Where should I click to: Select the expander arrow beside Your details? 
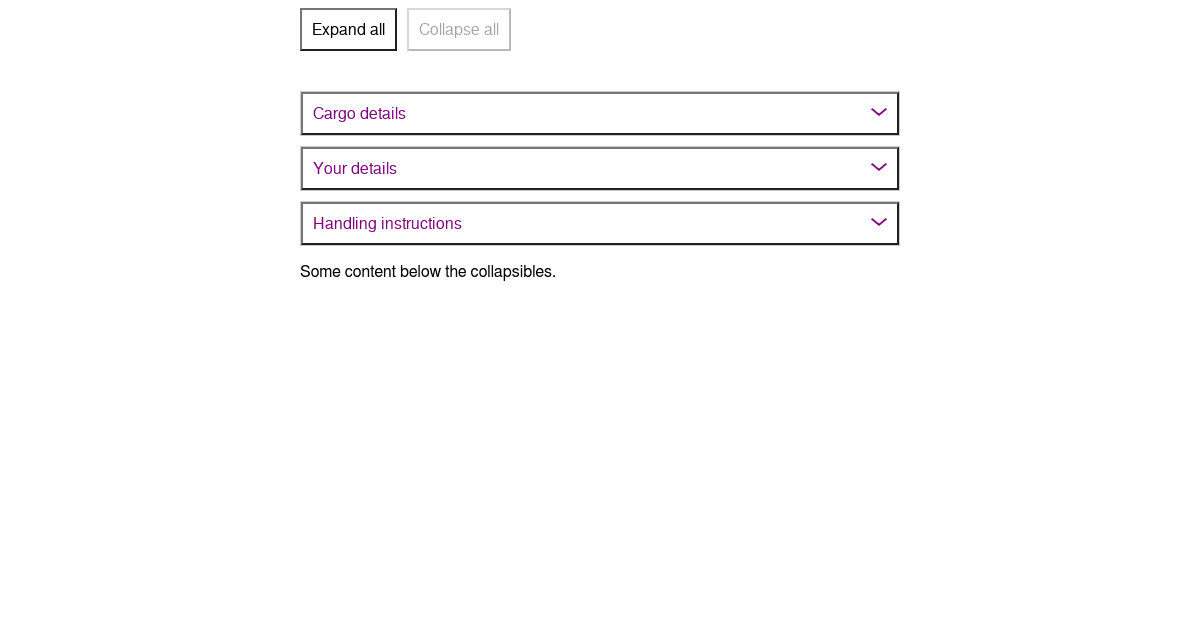(x=878, y=167)
